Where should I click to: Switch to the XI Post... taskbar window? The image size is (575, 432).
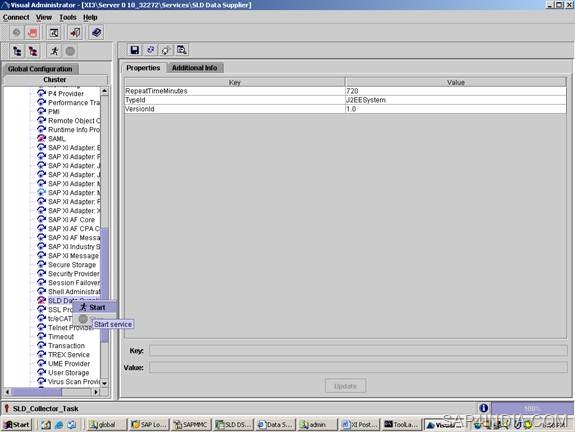360,425
